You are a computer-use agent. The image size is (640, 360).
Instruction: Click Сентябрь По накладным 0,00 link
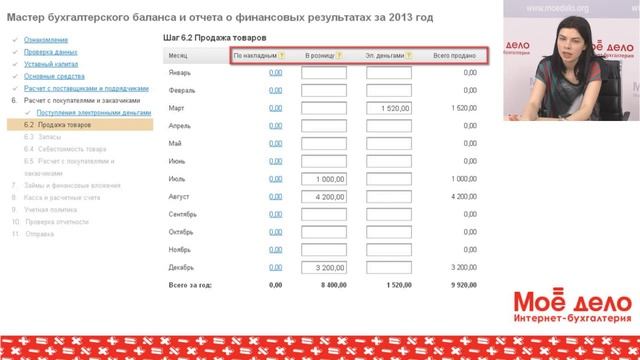point(276,214)
